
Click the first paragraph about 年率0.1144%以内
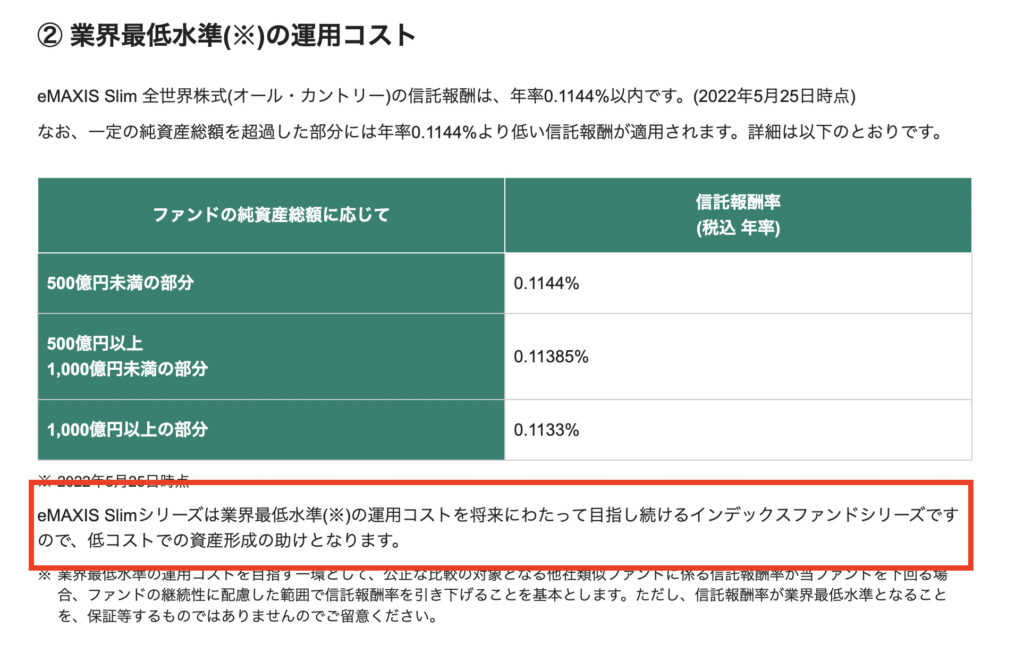(446, 96)
